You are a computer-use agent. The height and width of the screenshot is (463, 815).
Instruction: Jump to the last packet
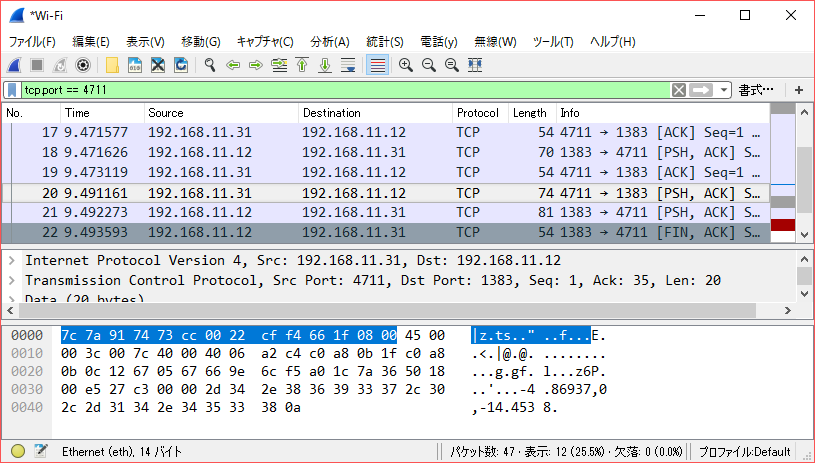(x=324, y=65)
